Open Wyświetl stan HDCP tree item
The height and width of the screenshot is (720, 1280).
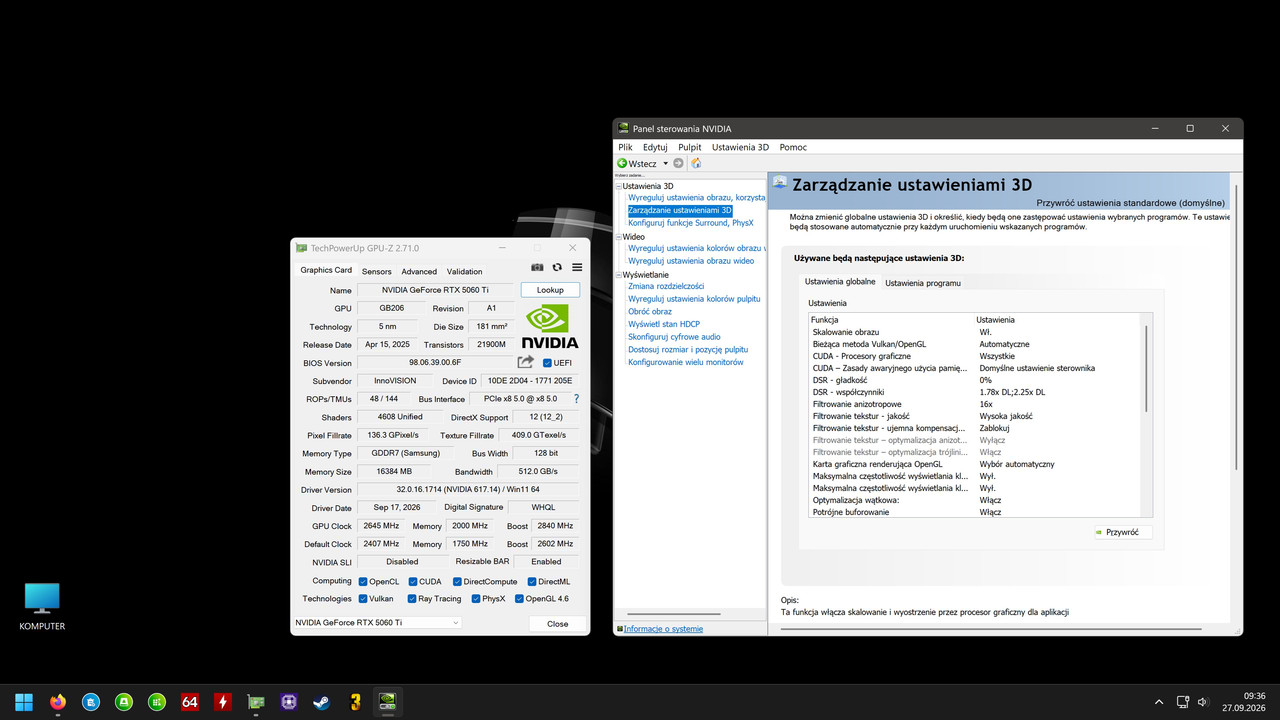click(664, 324)
